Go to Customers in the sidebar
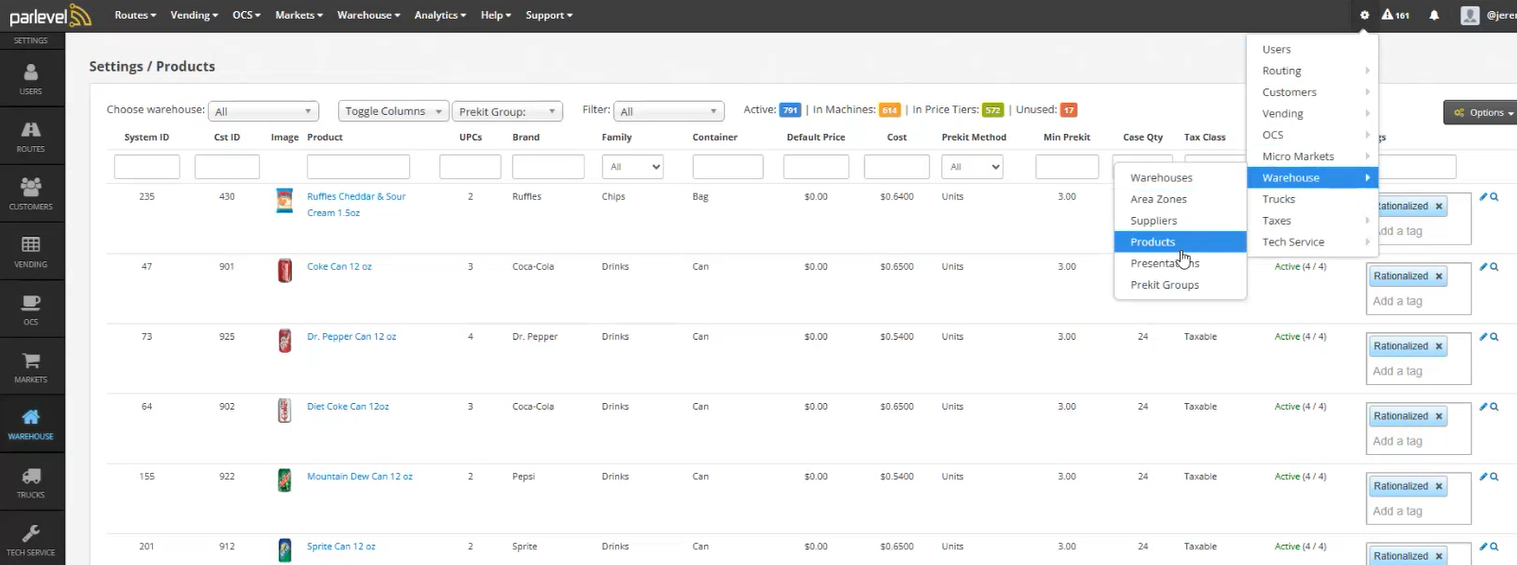The height and width of the screenshot is (565, 1517). [31, 194]
